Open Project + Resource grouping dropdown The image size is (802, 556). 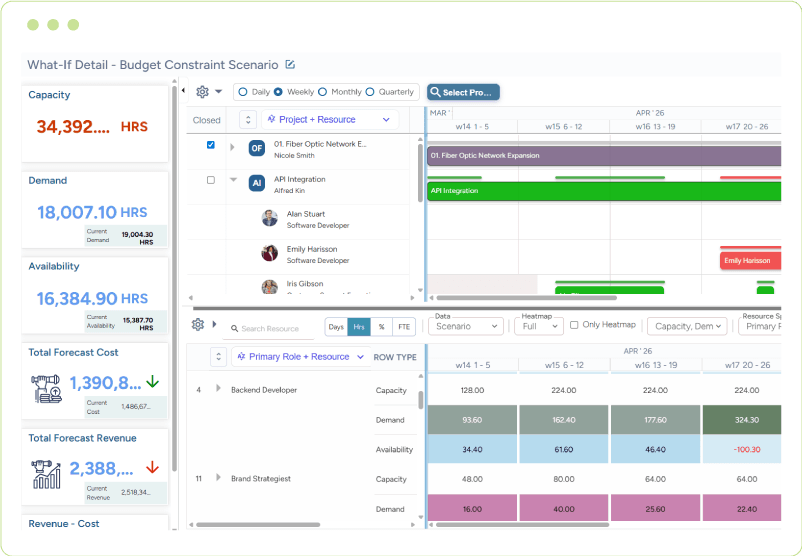tap(329, 120)
